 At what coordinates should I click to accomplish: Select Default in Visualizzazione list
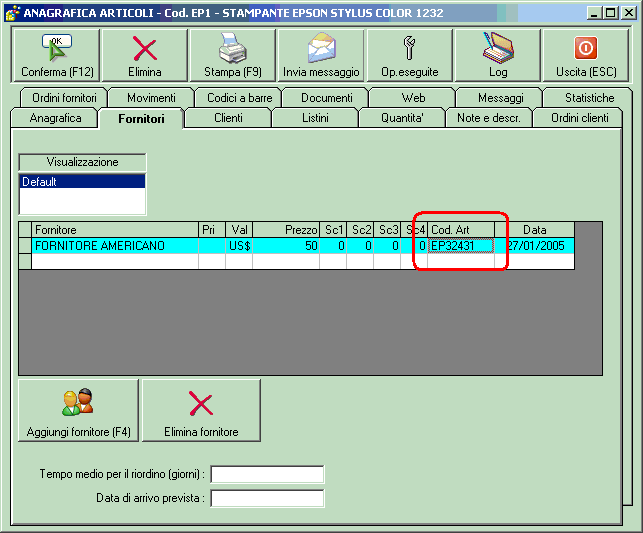pyautogui.click(x=82, y=181)
